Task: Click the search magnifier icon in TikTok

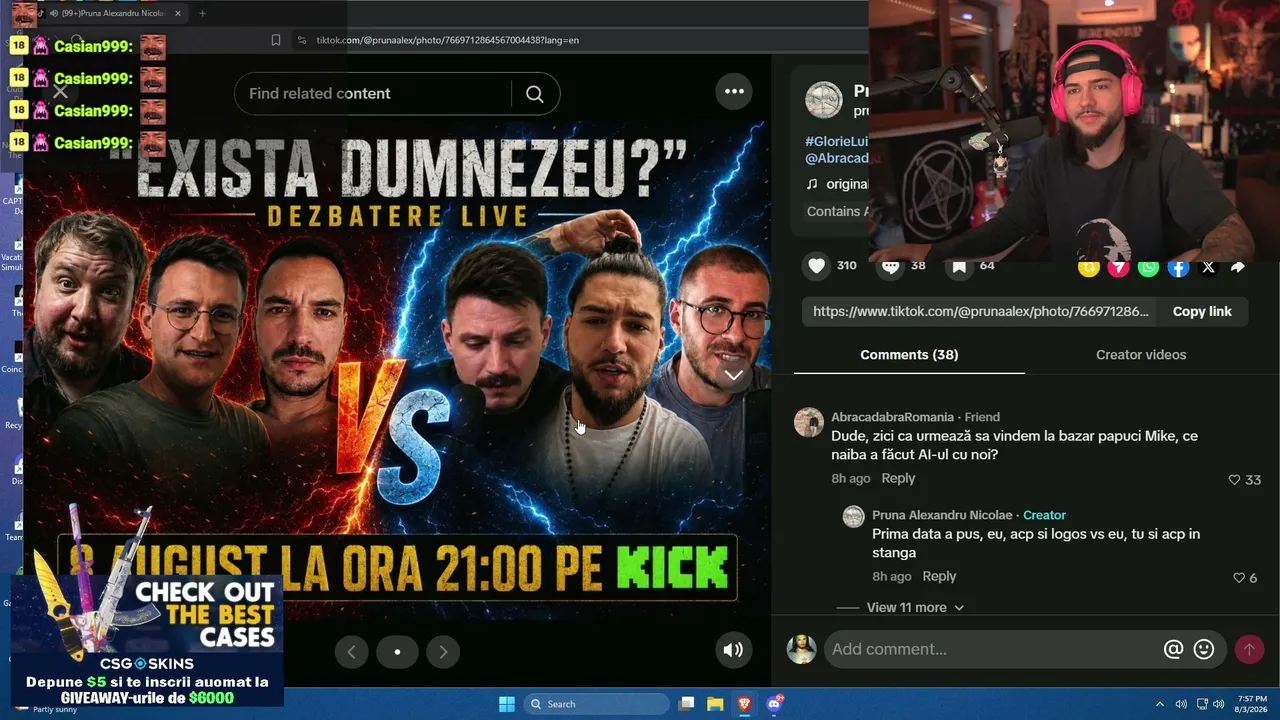Action: pos(535,94)
